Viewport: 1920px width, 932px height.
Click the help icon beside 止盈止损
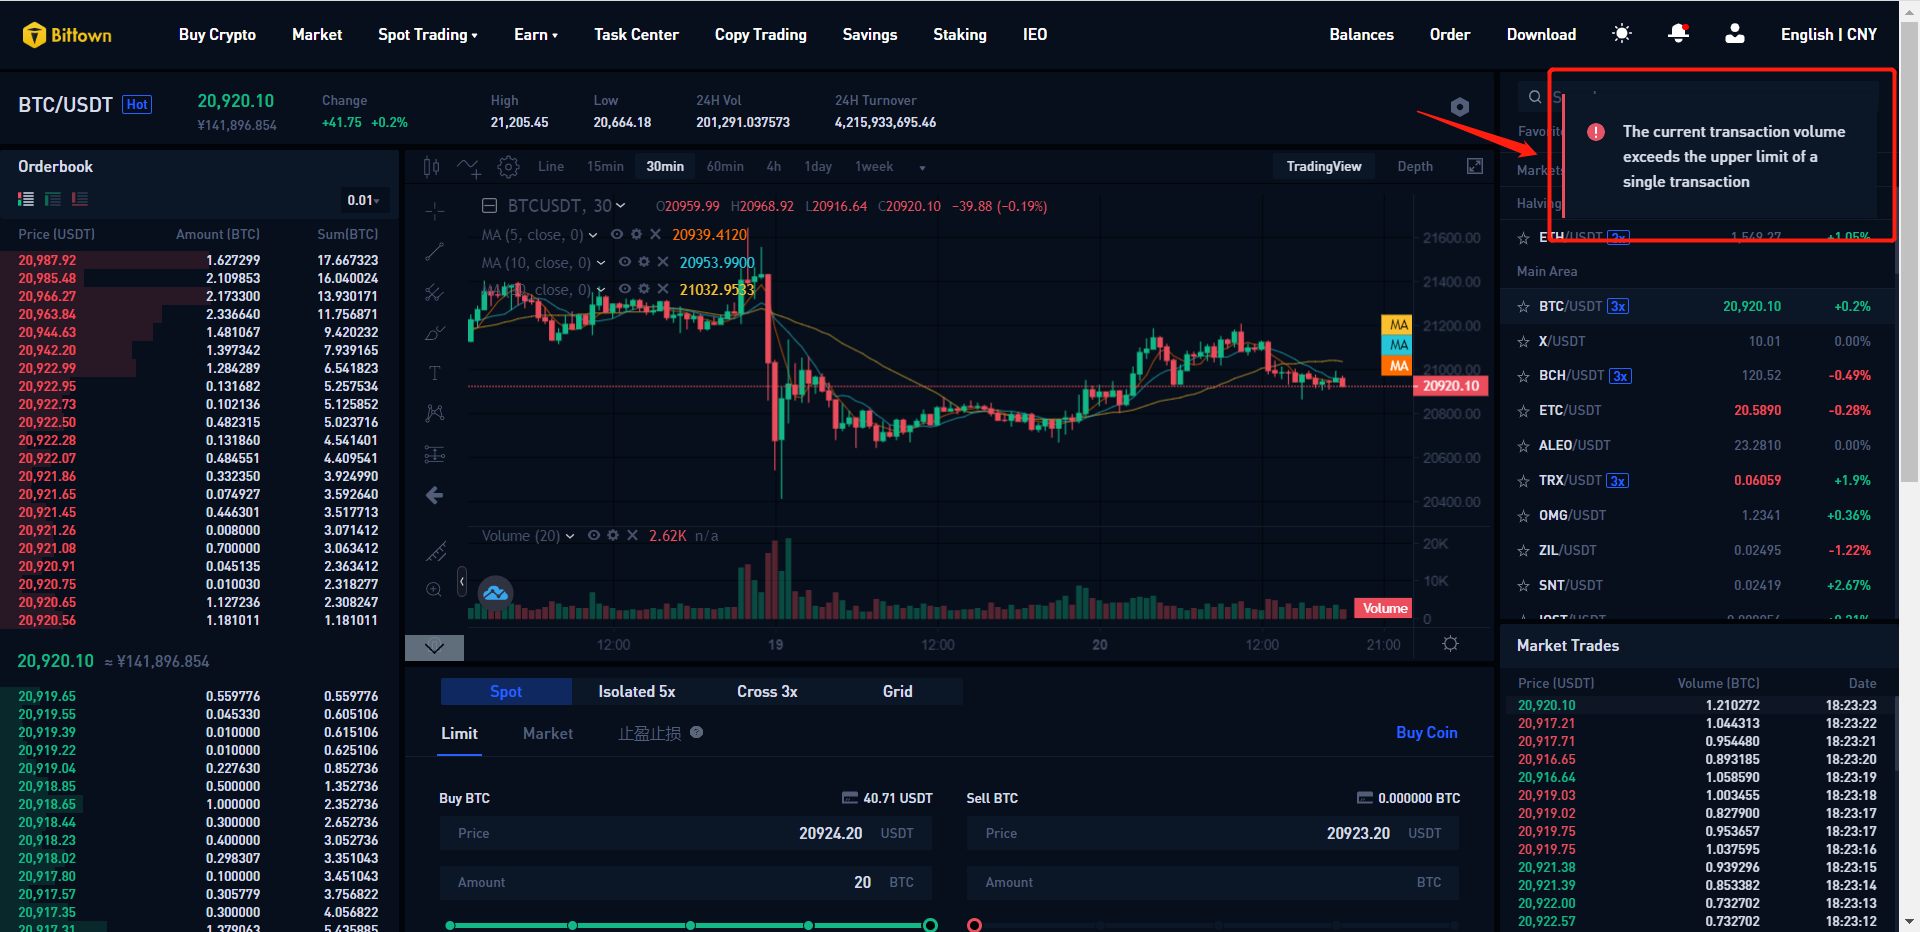697,732
